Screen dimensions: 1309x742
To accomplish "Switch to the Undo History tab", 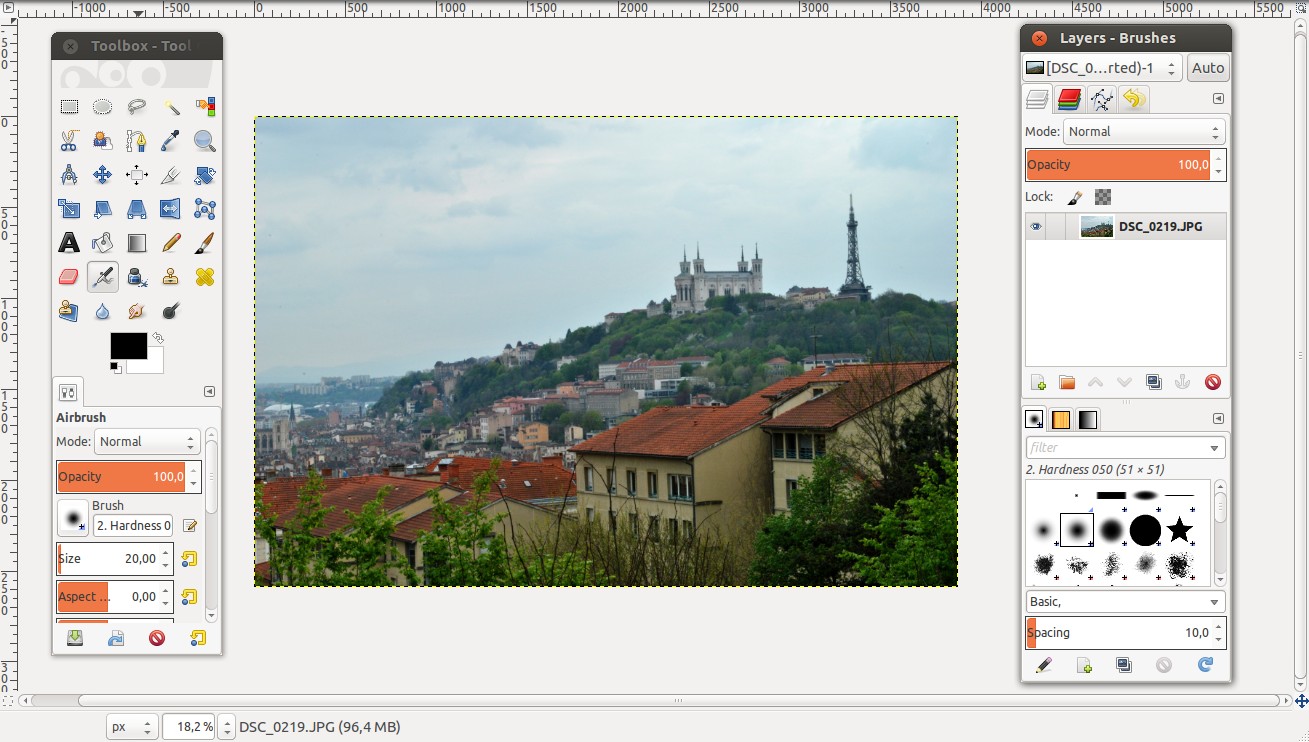I will tap(1131, 99).
